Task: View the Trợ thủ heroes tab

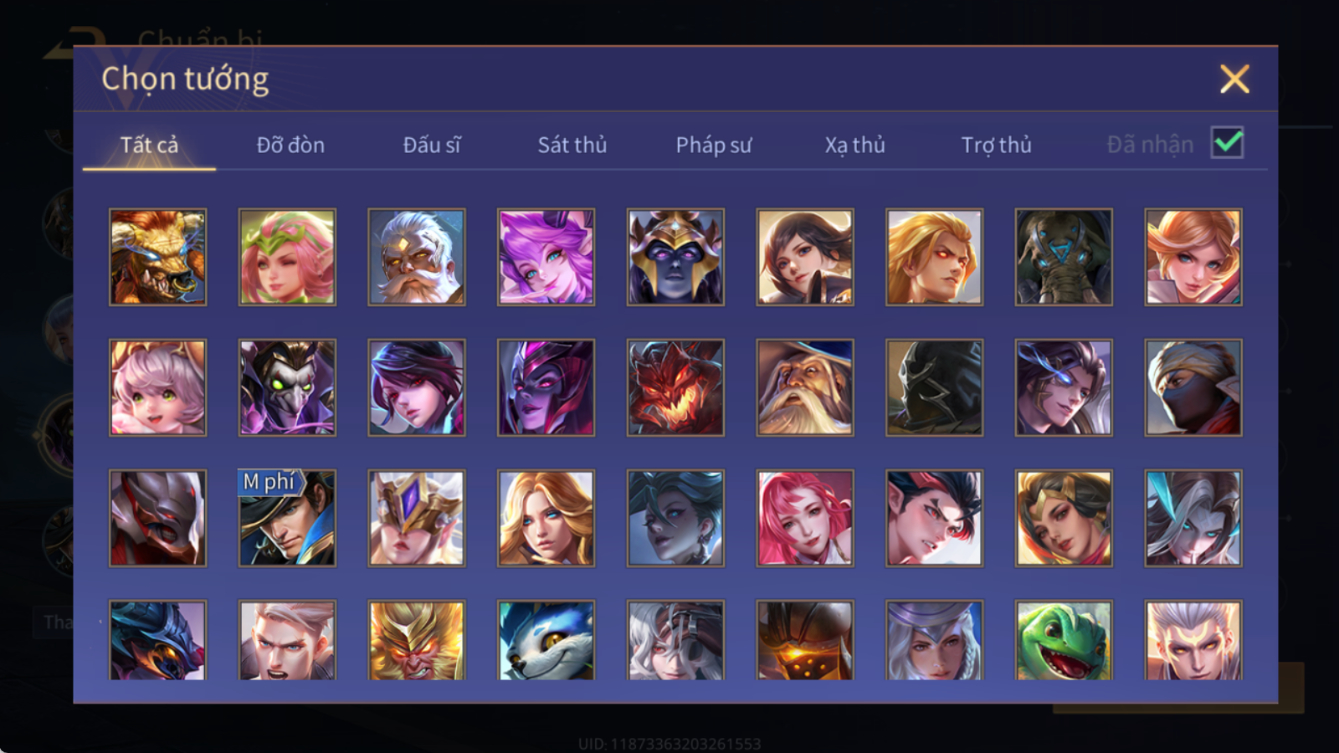Action: tap(996, 145)
